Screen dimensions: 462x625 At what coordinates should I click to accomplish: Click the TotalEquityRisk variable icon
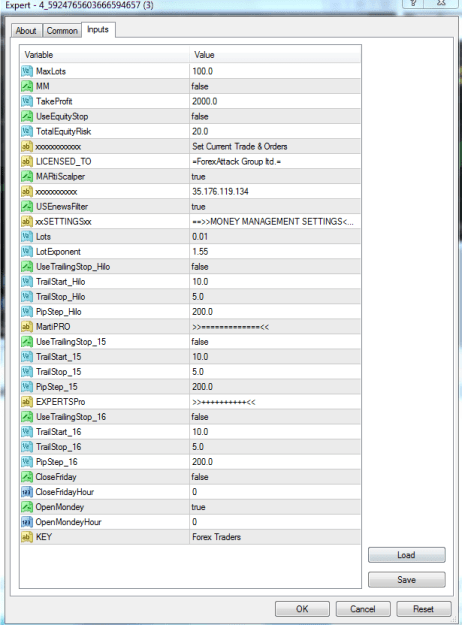click(27, 132)
